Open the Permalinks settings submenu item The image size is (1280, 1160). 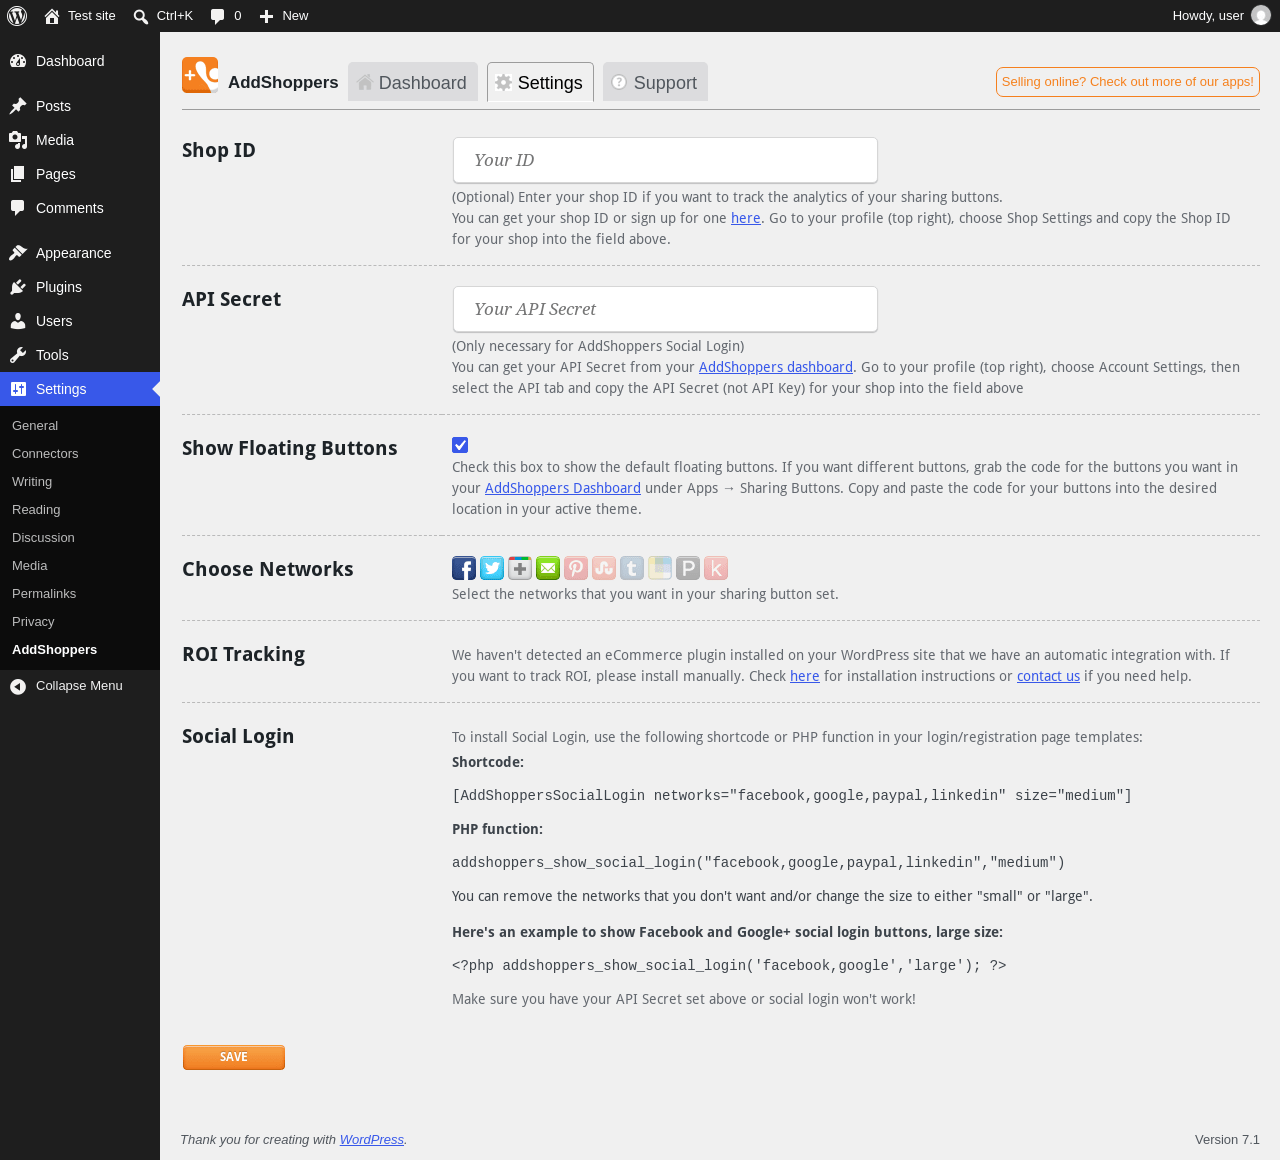coord(44,594)
